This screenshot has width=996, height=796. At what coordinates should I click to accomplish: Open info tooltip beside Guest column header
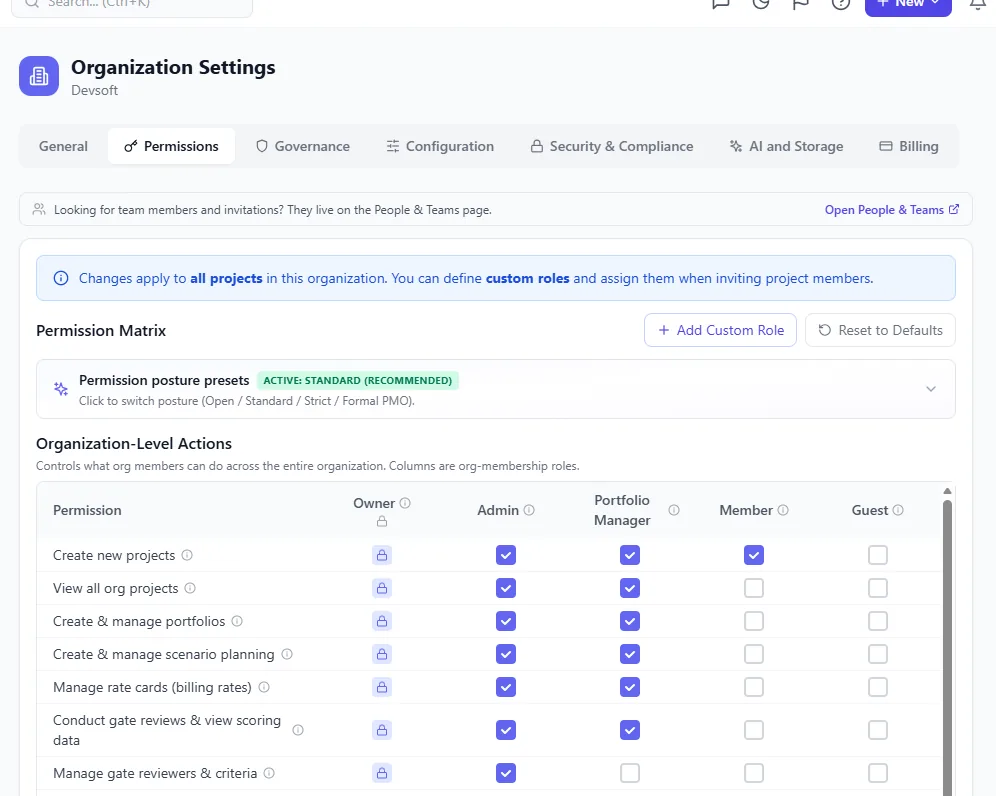[x=898, y=510]
